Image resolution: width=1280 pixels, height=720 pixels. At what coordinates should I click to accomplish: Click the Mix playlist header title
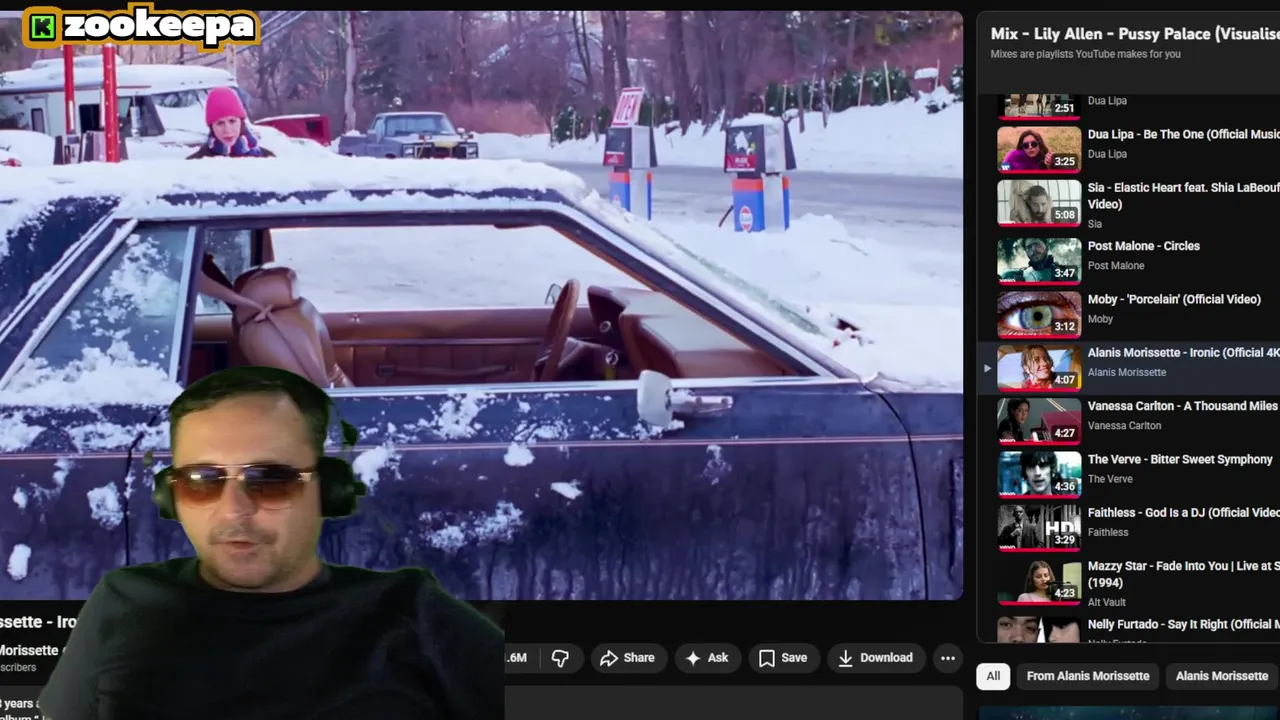1134,34
